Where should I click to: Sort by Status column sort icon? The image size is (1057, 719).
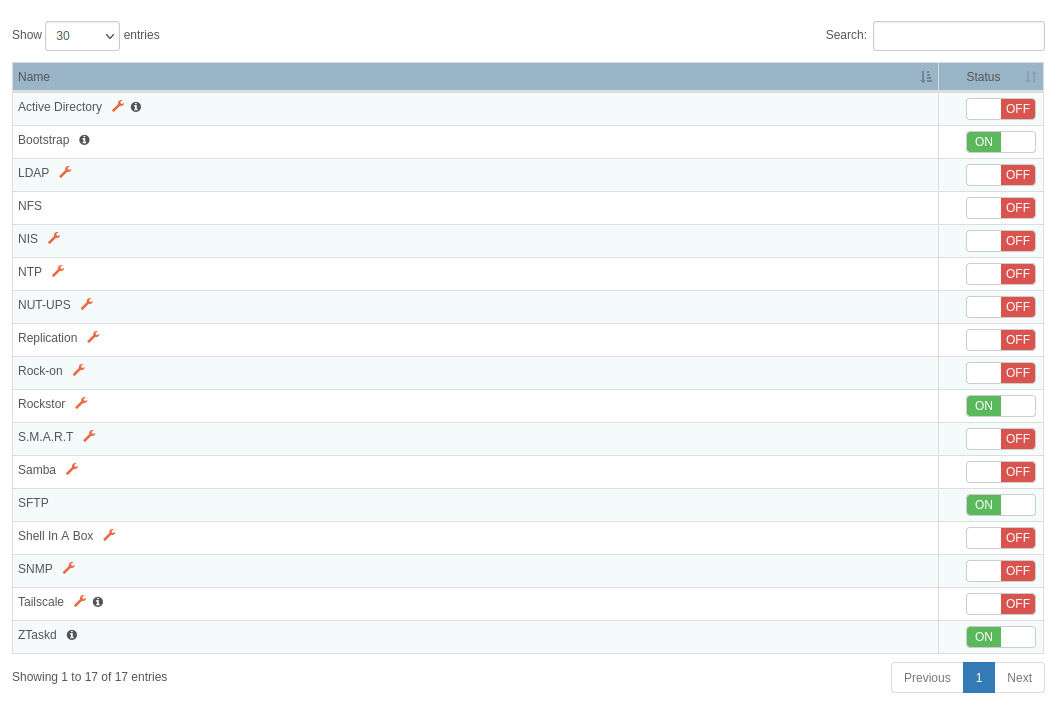coord(1031,77)
